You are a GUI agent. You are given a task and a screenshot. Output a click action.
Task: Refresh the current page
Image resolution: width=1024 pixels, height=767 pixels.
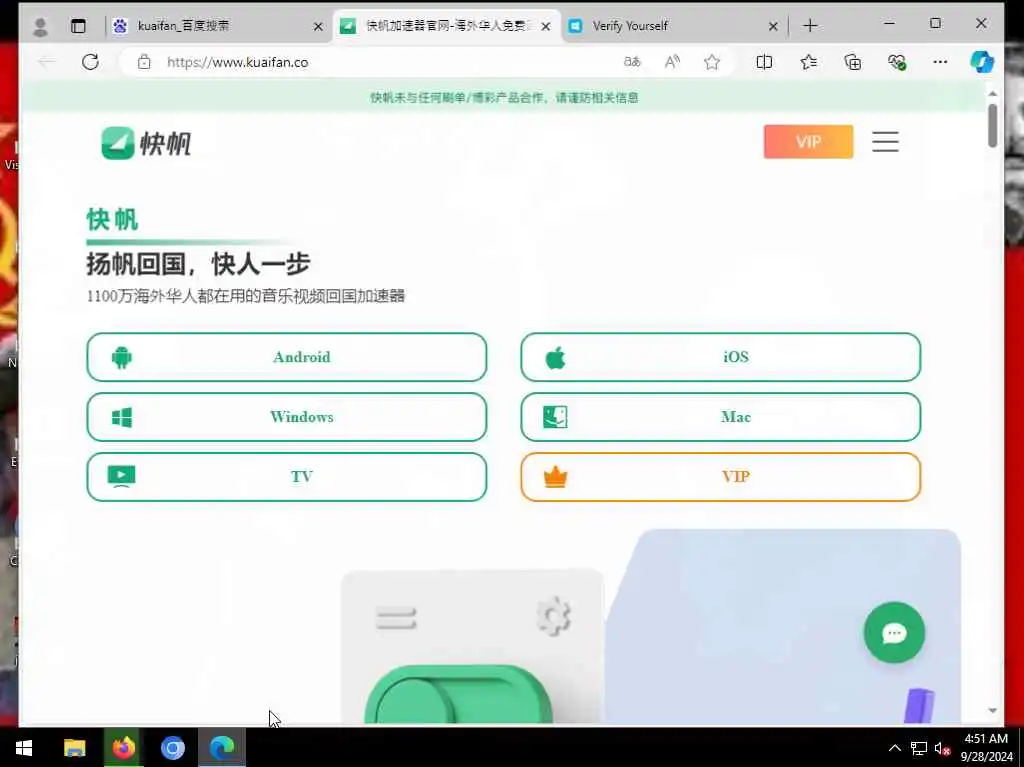click(x=90, y=62)
